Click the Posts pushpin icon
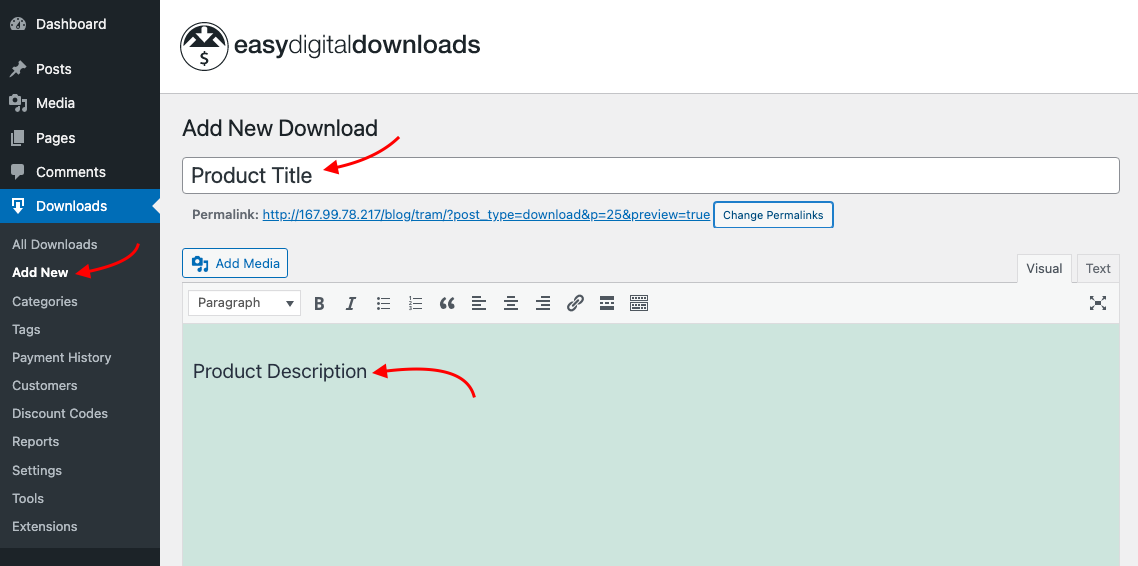Viewport: 1138px width, 566px height. pos(18,69)
